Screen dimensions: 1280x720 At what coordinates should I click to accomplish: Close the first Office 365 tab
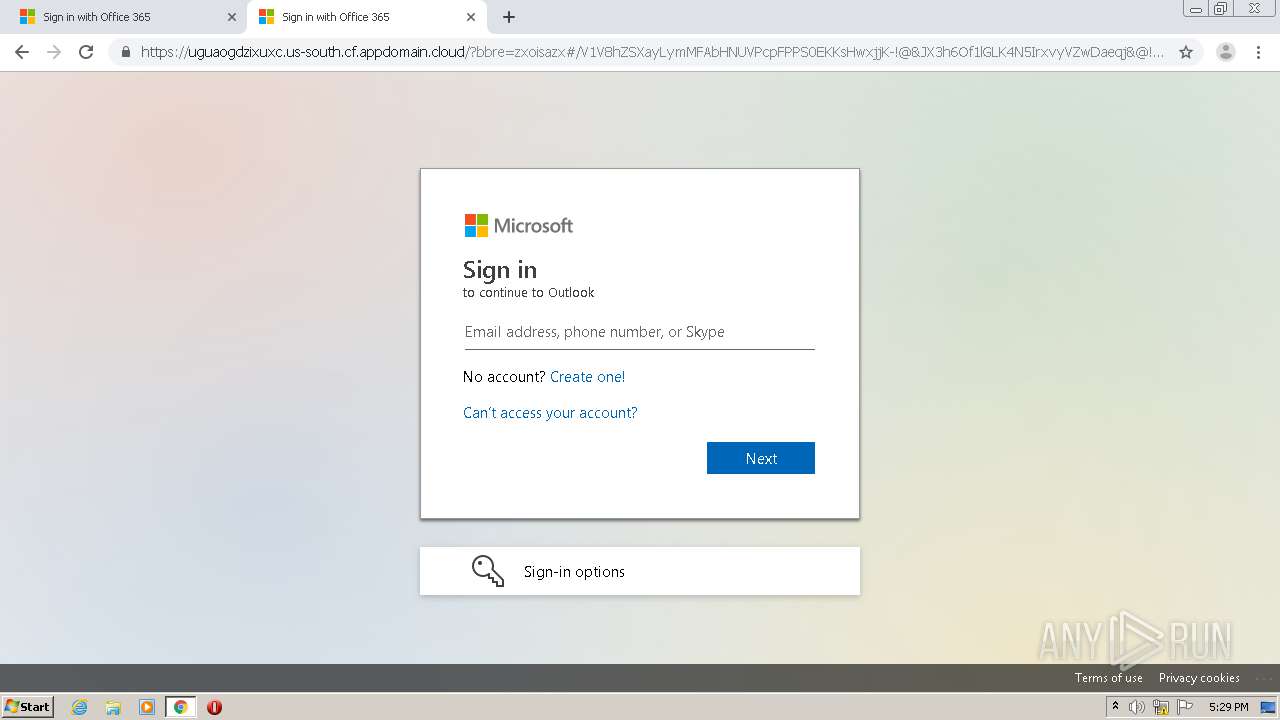click(x=232, y=17)
